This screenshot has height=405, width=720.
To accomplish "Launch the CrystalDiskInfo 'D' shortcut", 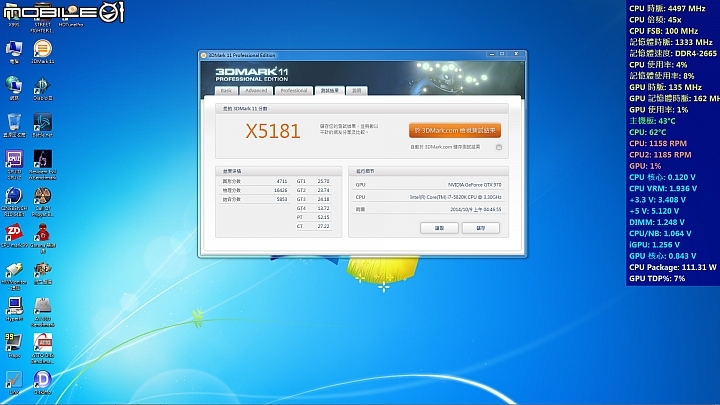I will (43, 383).
